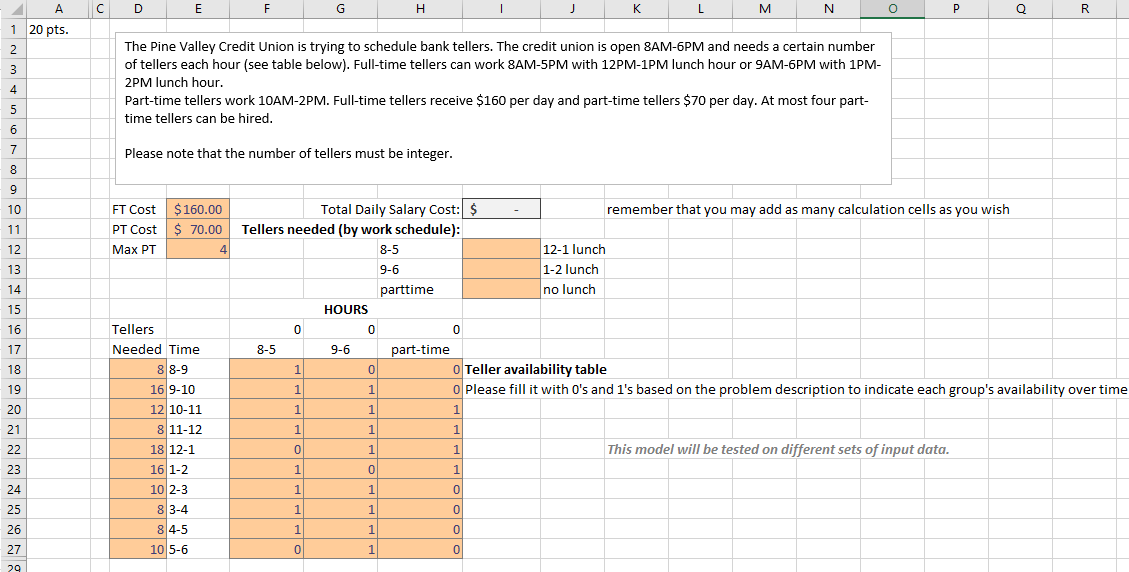Select column header K

[637, 9]
